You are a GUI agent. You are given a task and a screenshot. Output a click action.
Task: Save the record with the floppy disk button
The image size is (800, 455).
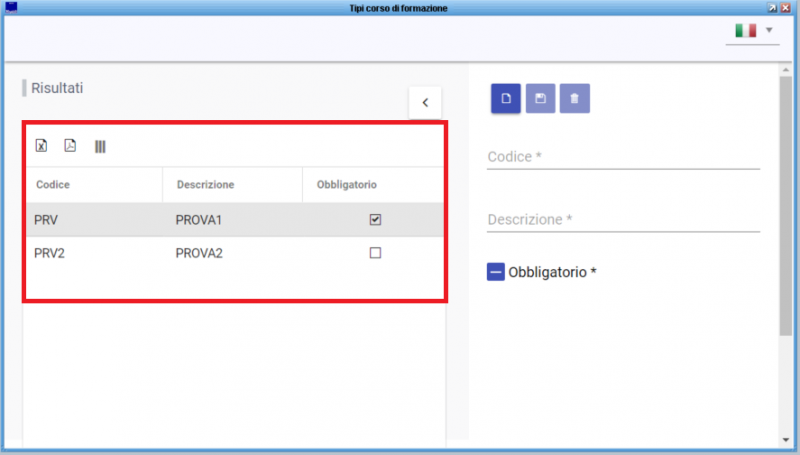540,98
